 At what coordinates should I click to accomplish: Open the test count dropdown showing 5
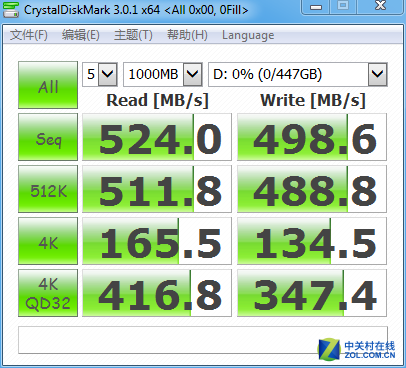[100, 74]
